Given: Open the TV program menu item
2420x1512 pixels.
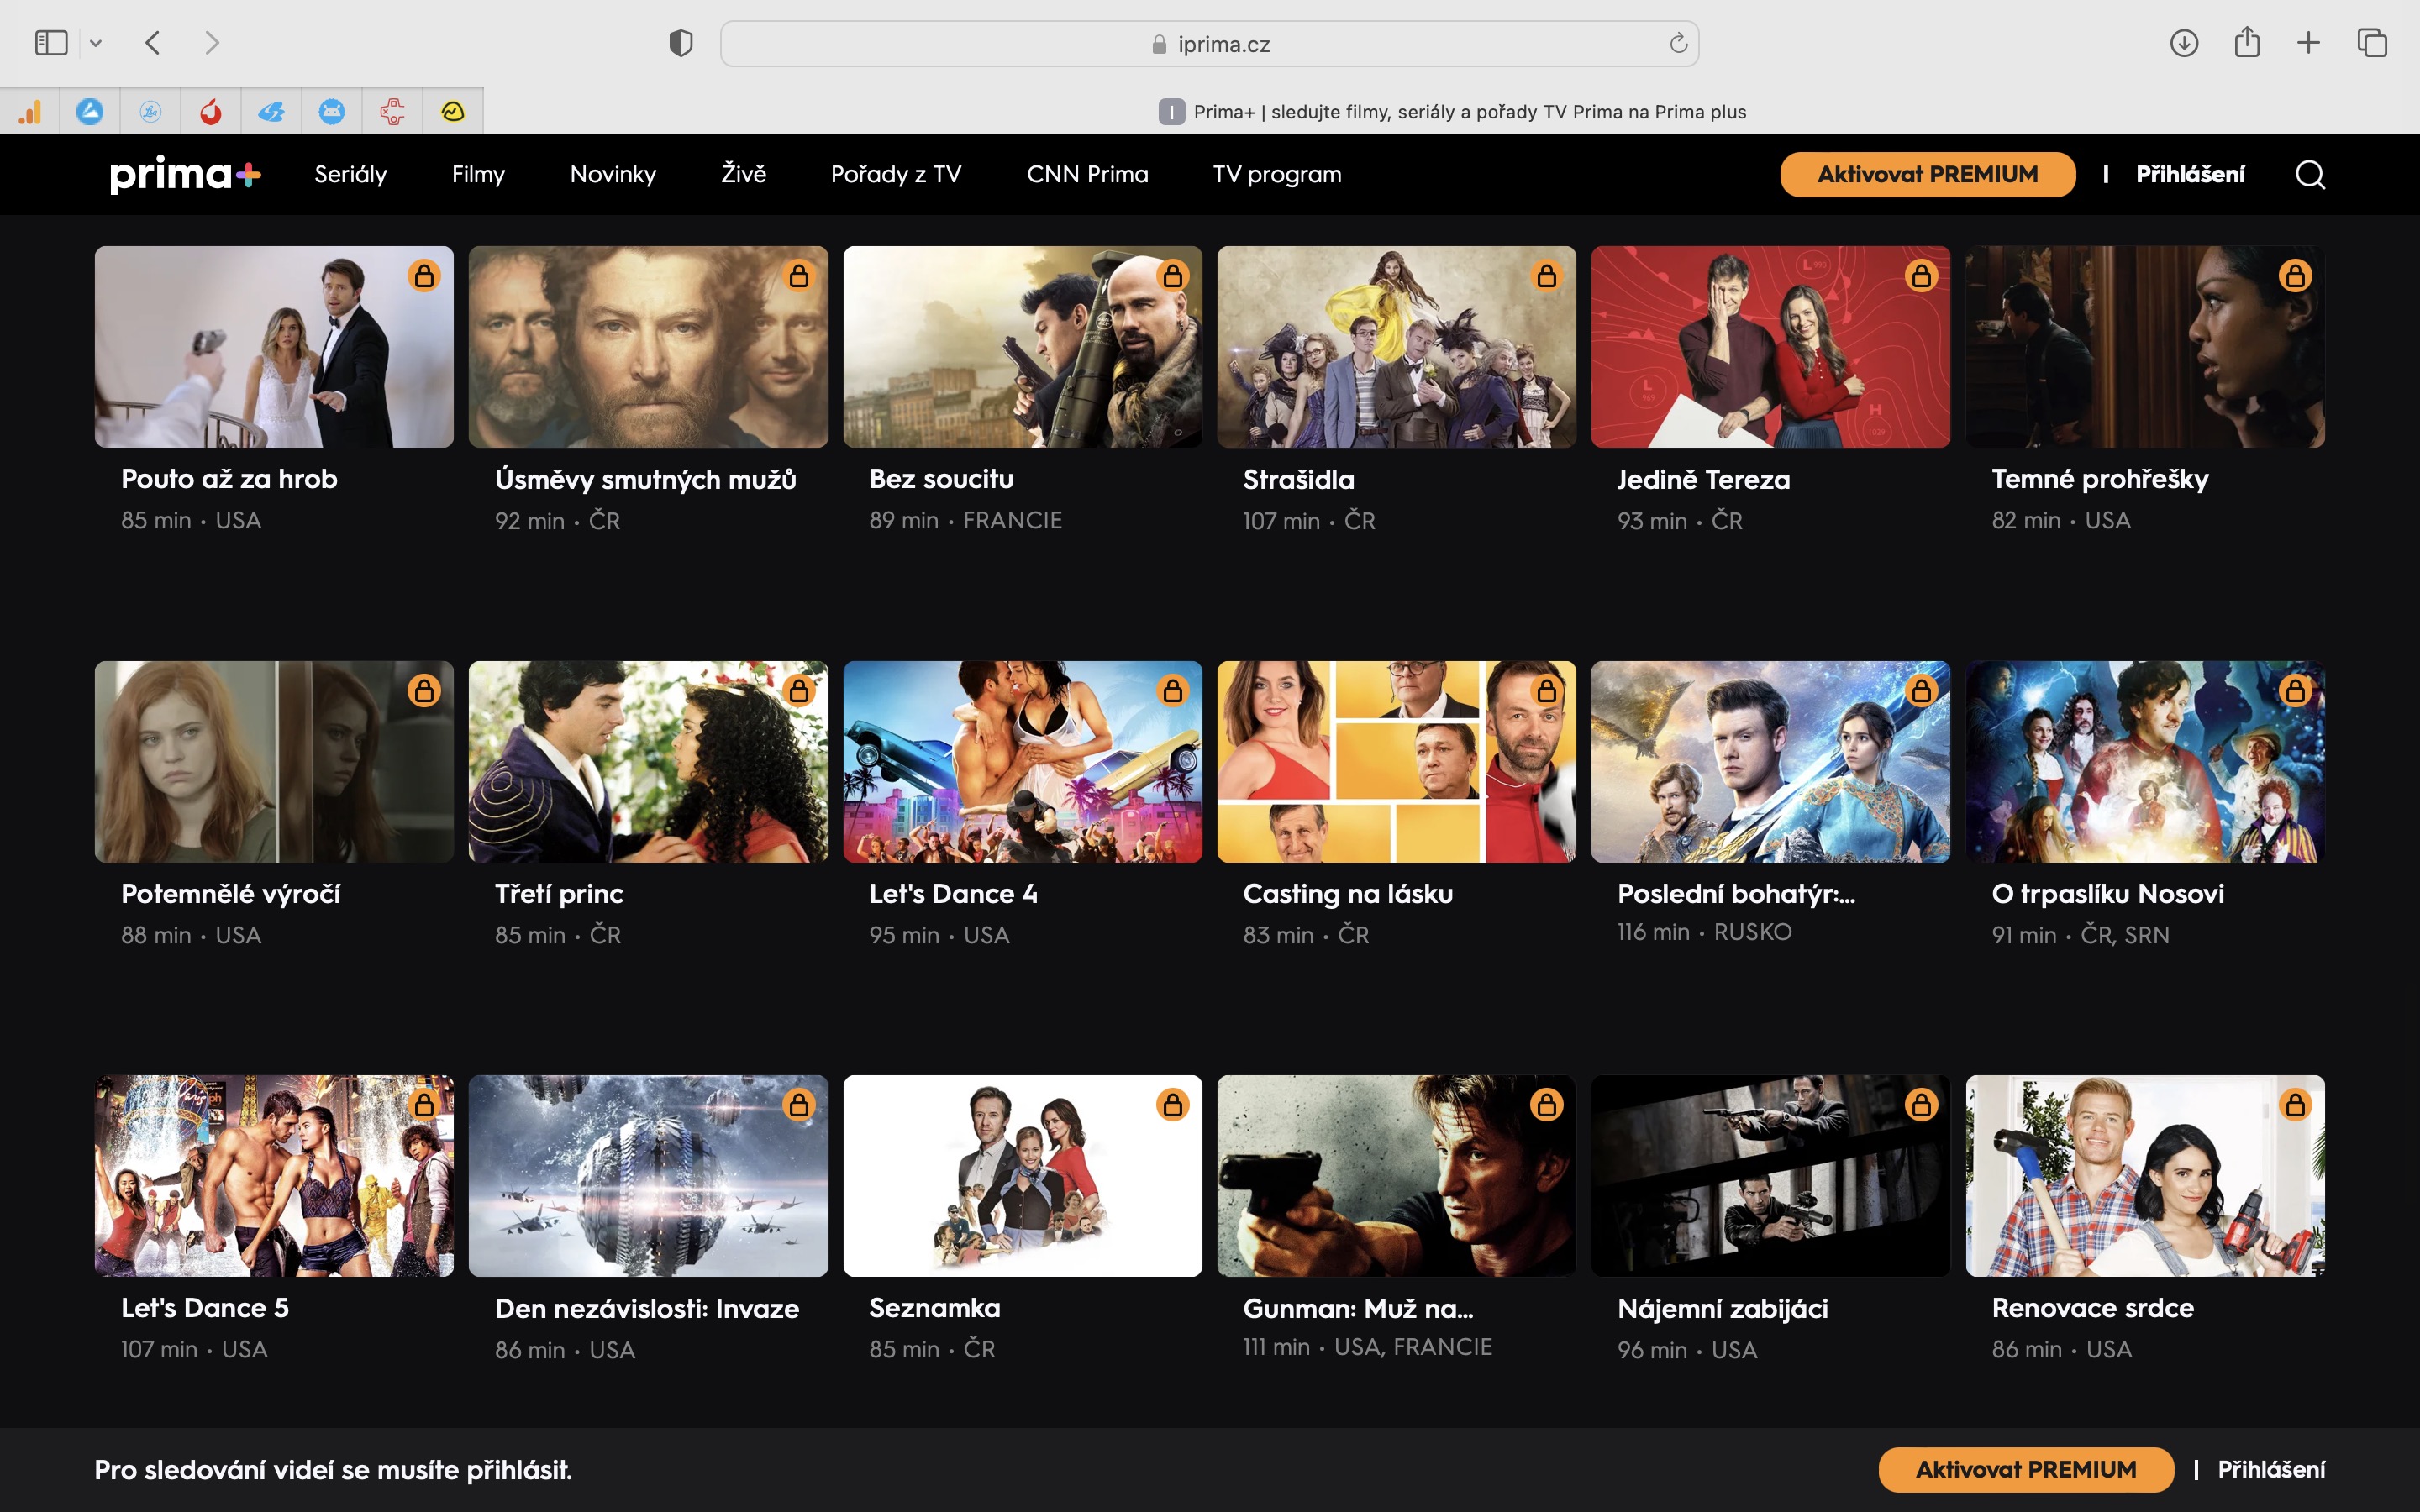Looking at the screenshot, I should [x=1276, y=175].
